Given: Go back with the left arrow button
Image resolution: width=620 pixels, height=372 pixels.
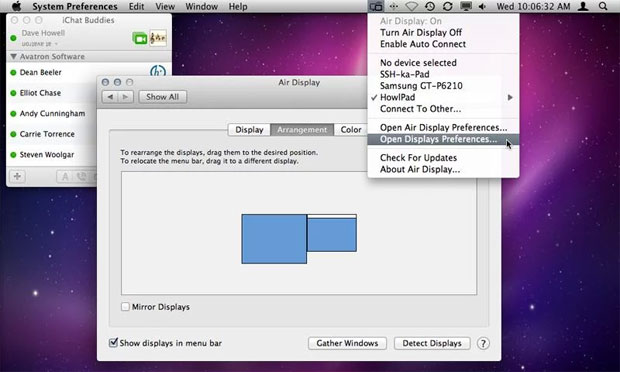Looking at the screenshot, I should tap(110, 97).
